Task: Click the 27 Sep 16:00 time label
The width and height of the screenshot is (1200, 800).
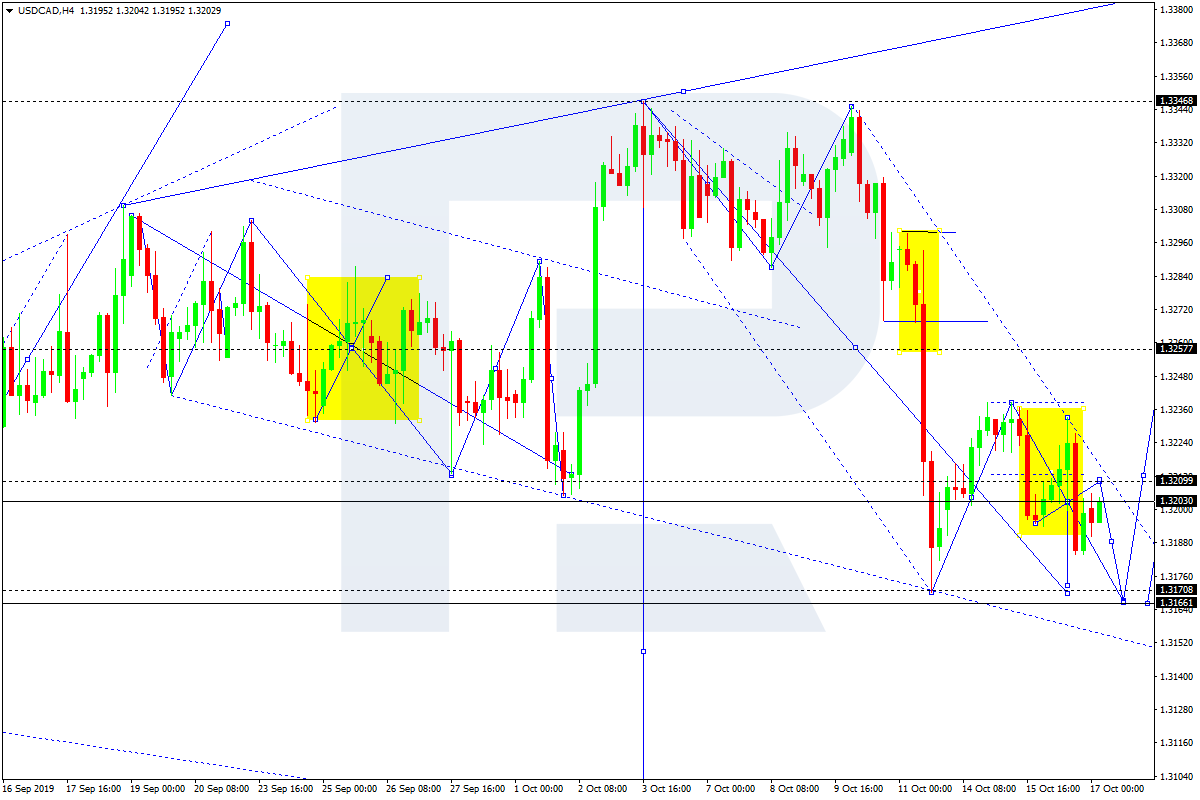Action: [480, 789]
